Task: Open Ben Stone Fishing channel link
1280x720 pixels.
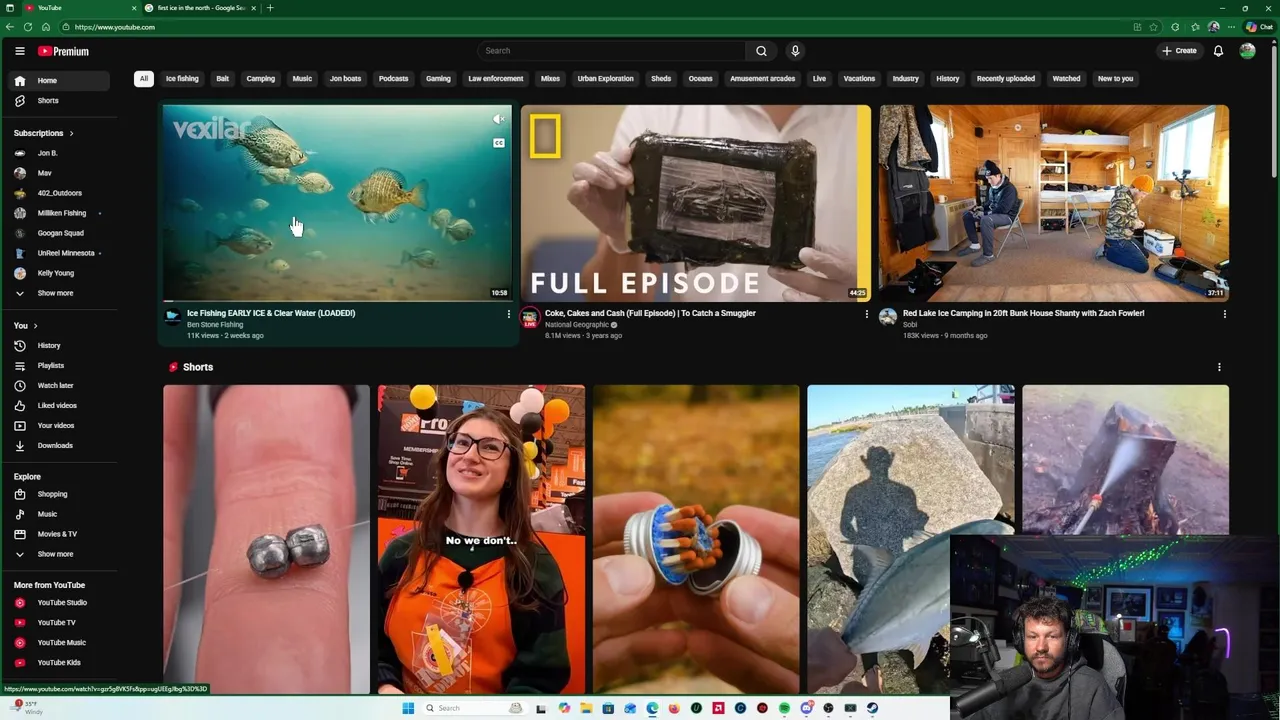Action: 215,325
